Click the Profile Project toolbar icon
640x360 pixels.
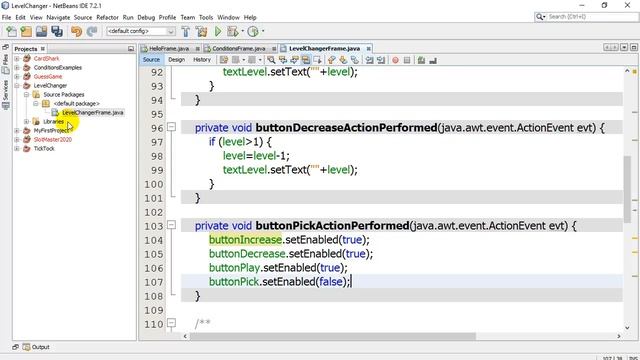(253, 31)
